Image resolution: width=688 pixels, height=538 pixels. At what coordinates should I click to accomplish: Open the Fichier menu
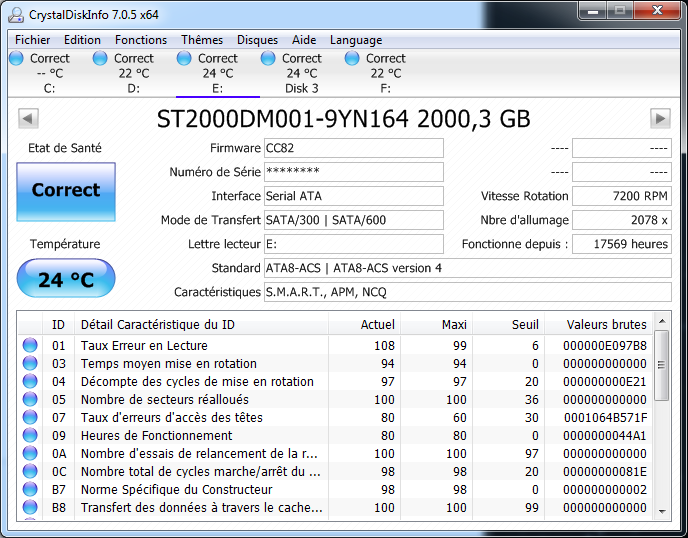[x=32, y=40]
